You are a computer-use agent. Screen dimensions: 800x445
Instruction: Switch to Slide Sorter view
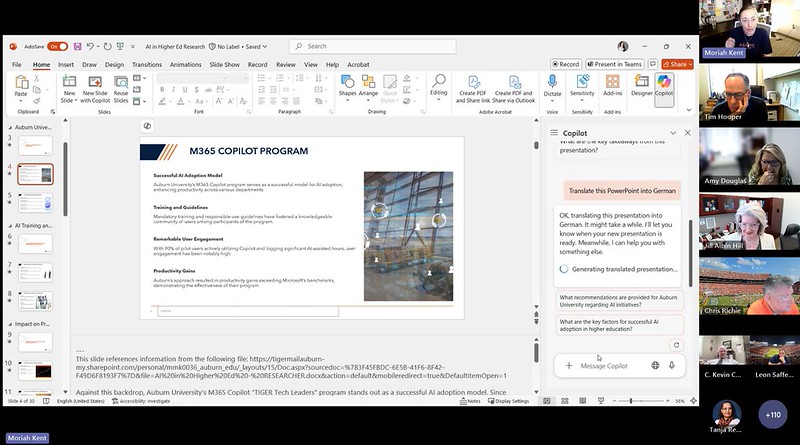tap(565, 401)
